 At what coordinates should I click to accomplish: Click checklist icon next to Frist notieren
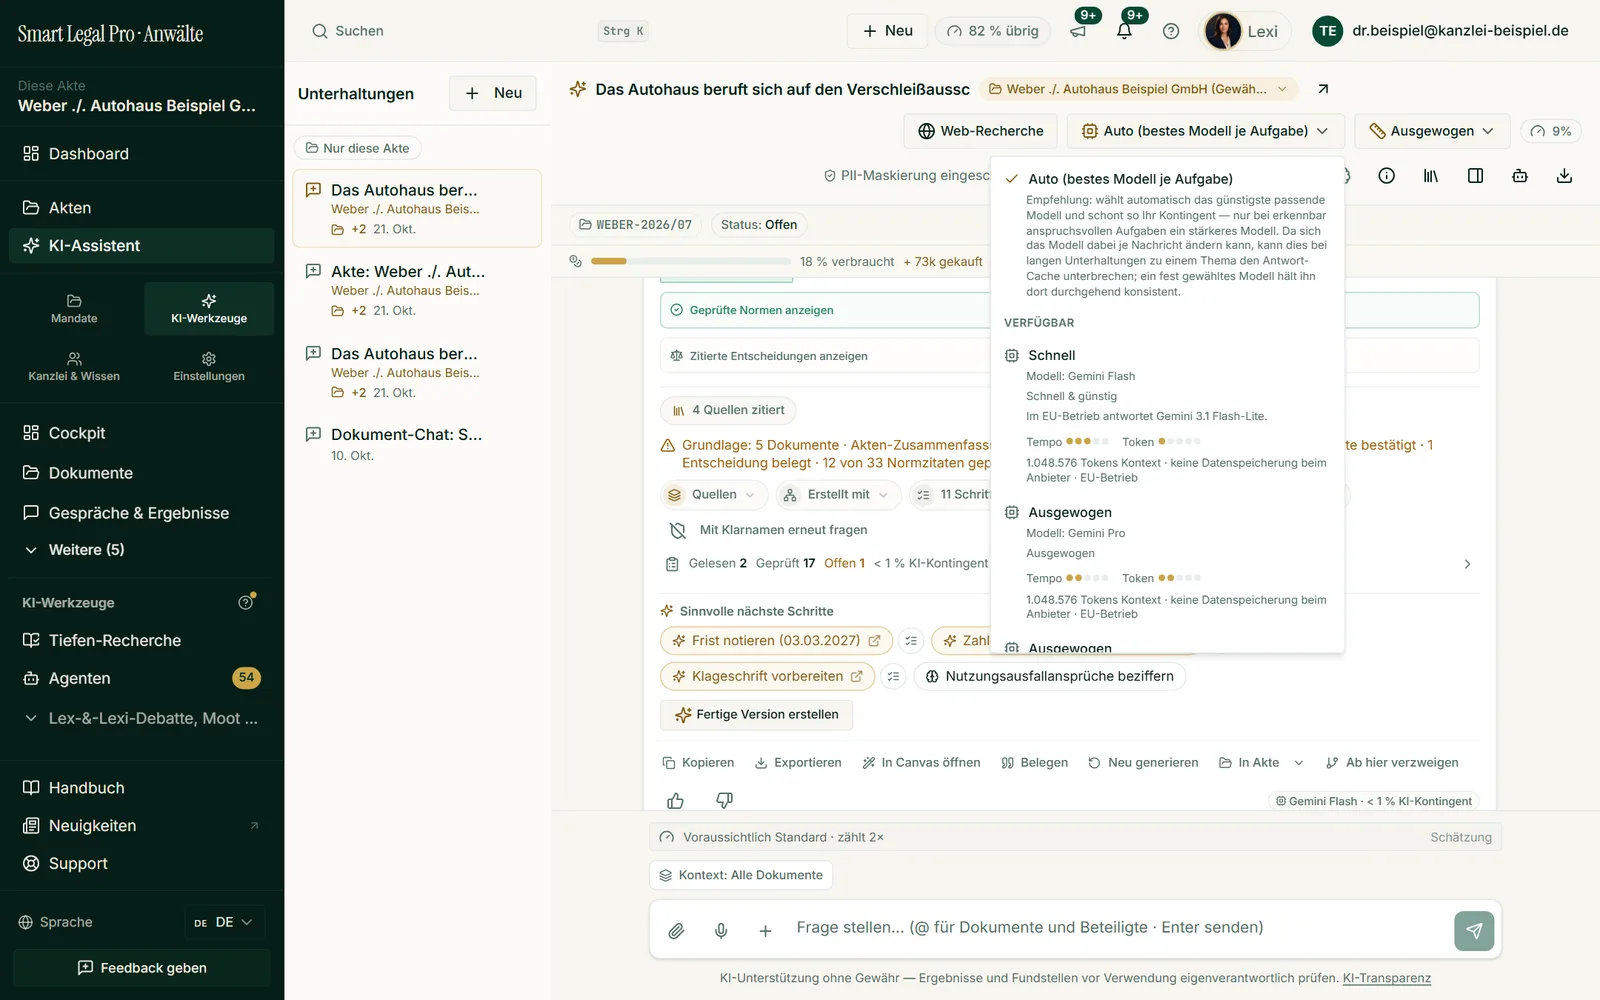coord(911,641)
